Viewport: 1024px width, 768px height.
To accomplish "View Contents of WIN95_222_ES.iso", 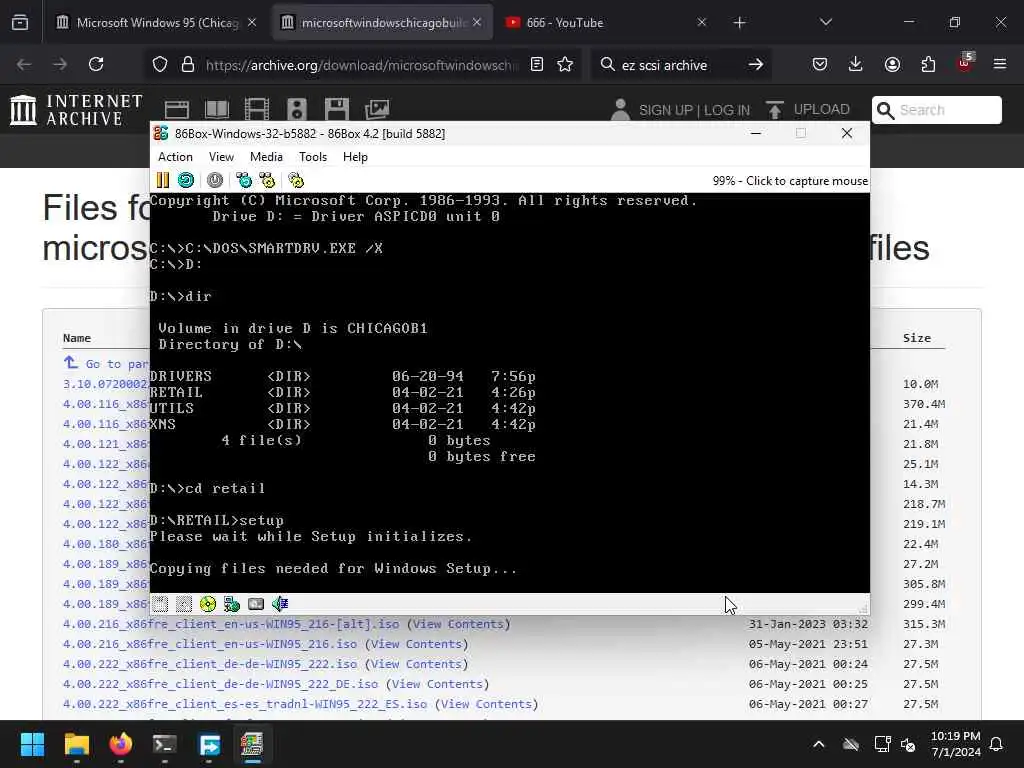I will [486, 704].
